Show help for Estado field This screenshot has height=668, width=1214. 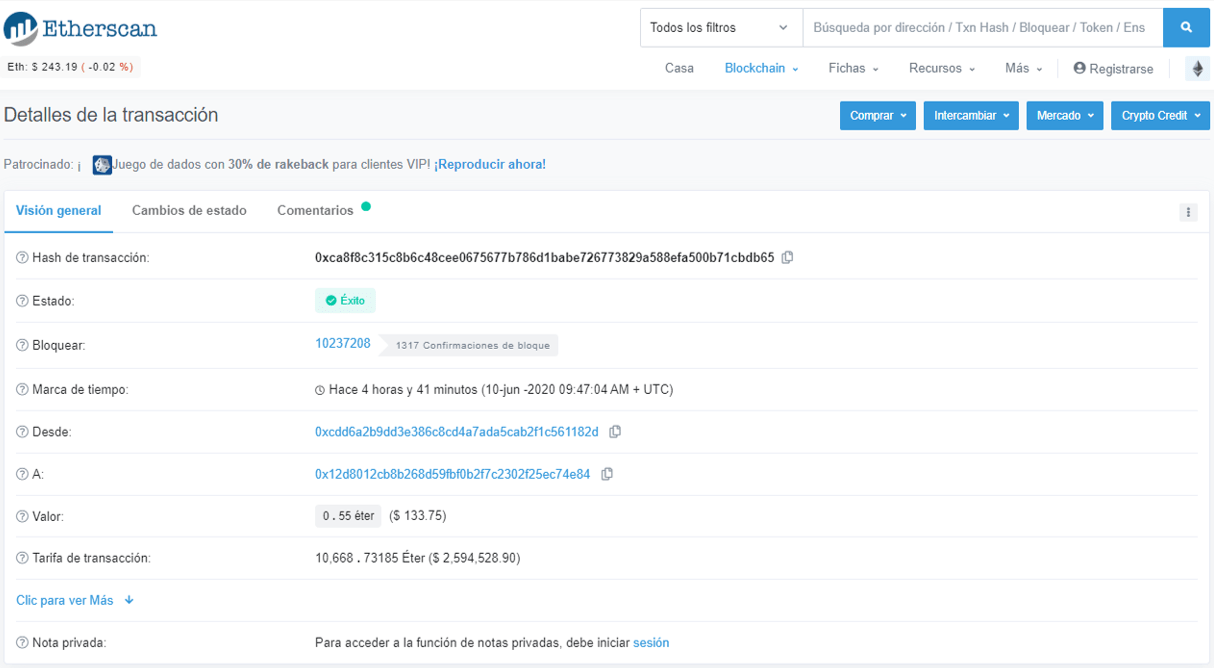click(22, 301)
